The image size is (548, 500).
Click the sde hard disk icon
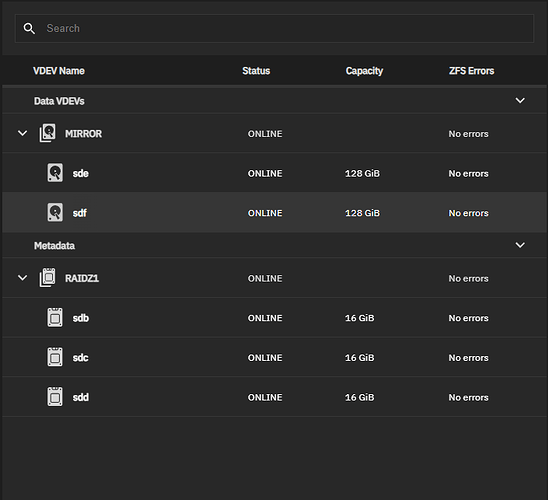pyautogui.click(x=55, y=173)
